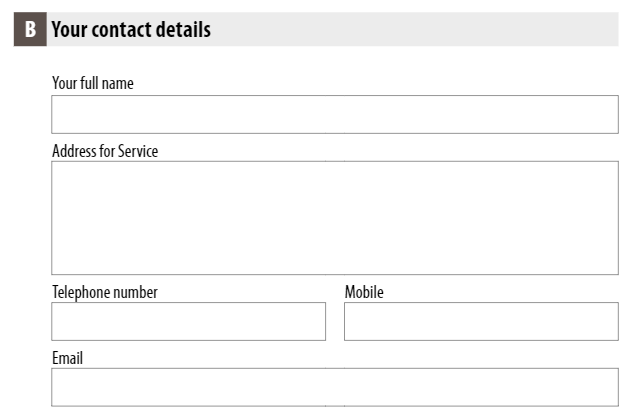
Task: Focus the Email input field
Action: click(x=335, y=387)
